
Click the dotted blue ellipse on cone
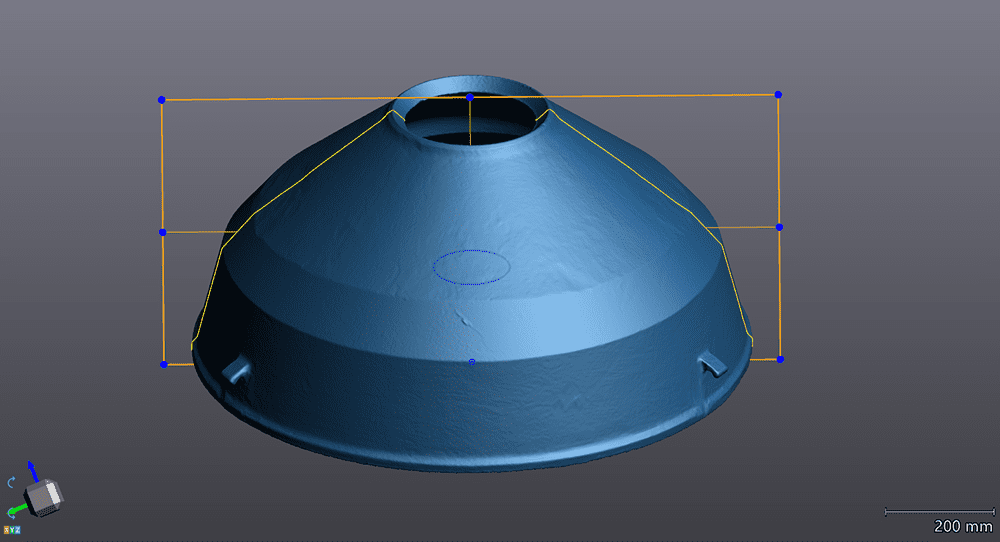pos(471,267)
